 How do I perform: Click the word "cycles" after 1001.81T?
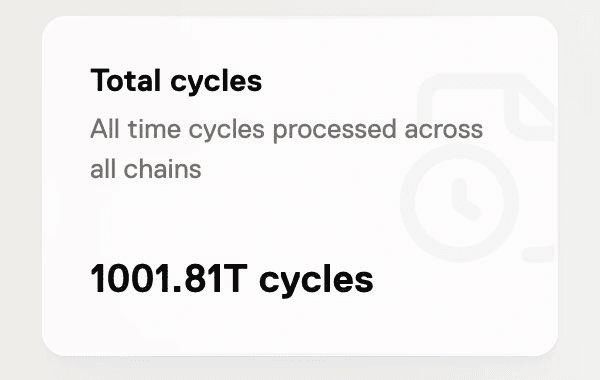point(316,281)
